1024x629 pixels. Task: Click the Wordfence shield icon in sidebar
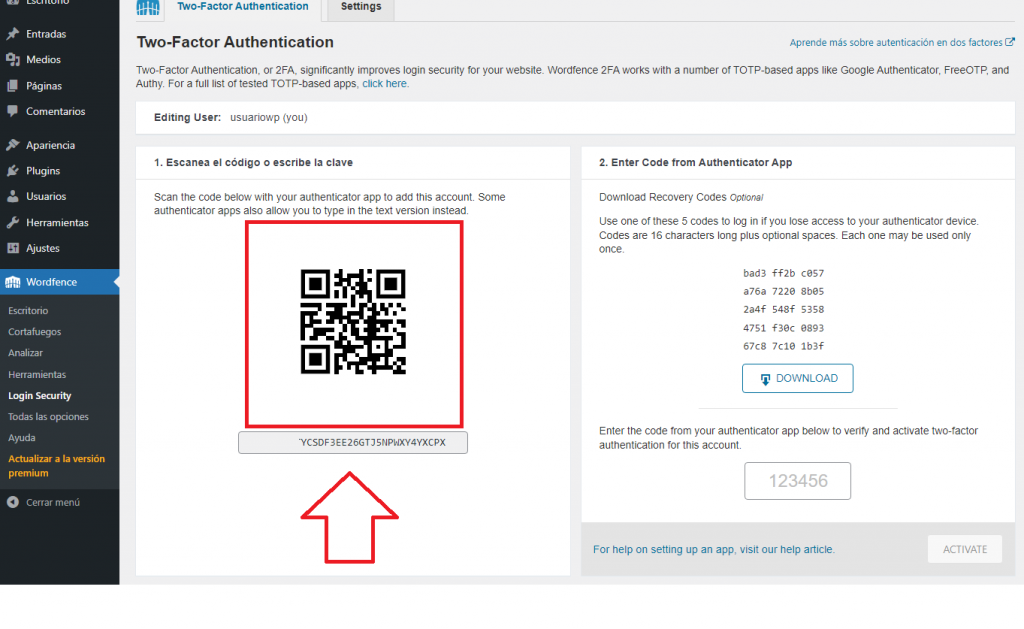(12, 282)
